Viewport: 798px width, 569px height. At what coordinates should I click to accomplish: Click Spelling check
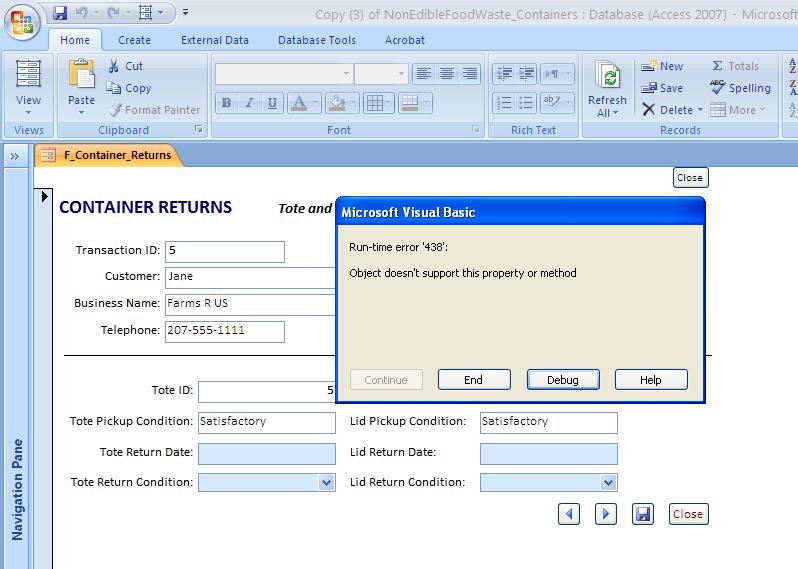pos(740,88)
